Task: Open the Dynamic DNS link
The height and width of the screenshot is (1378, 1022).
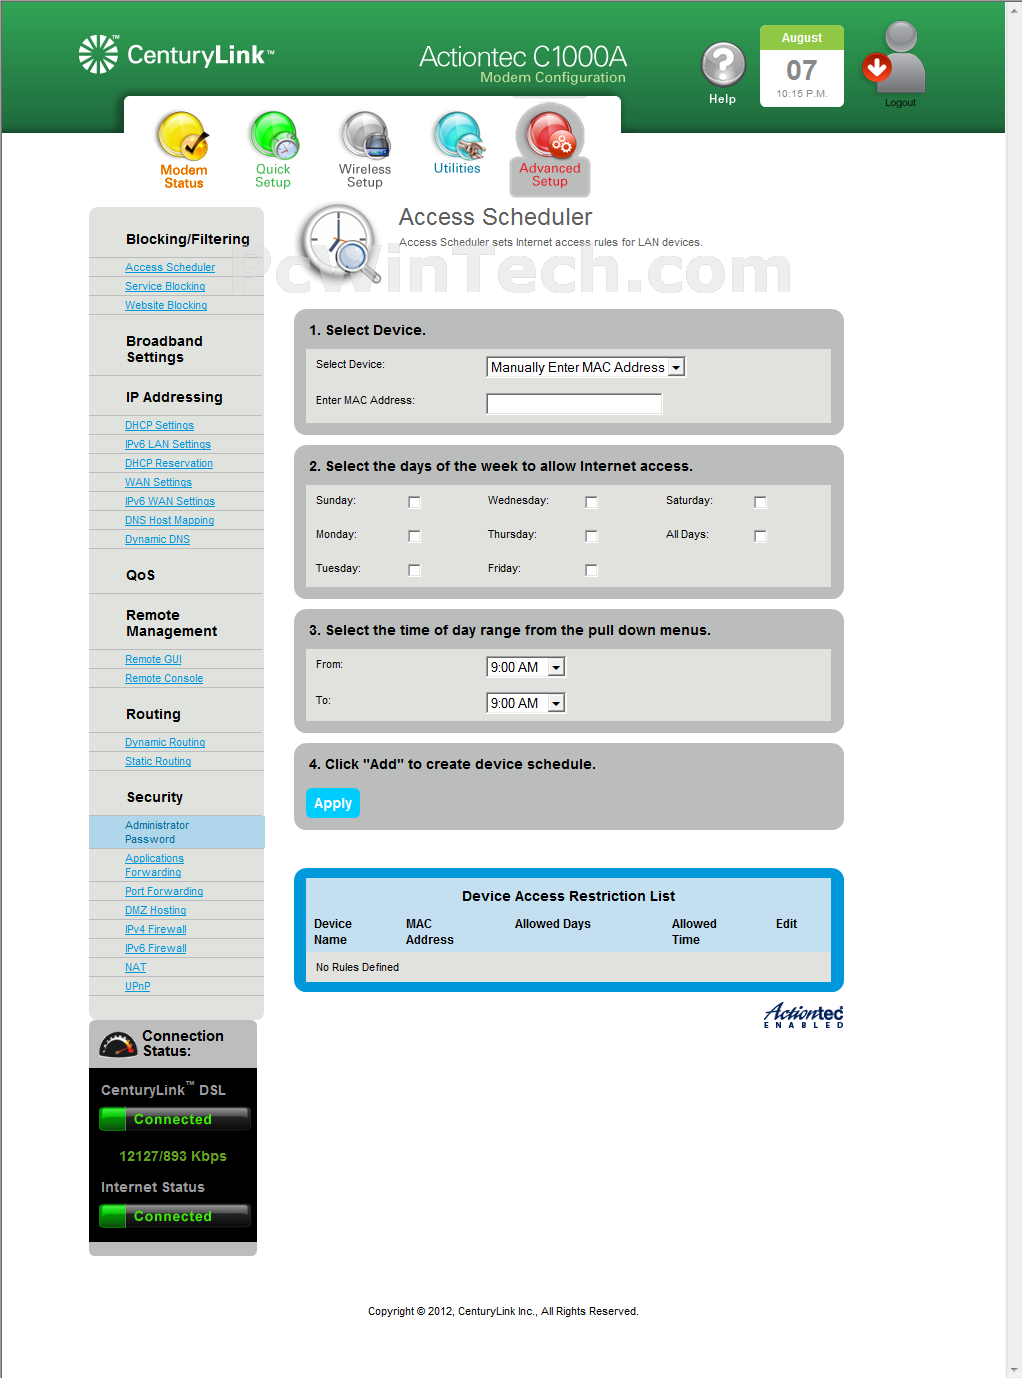Action: (x=157, y=539)
